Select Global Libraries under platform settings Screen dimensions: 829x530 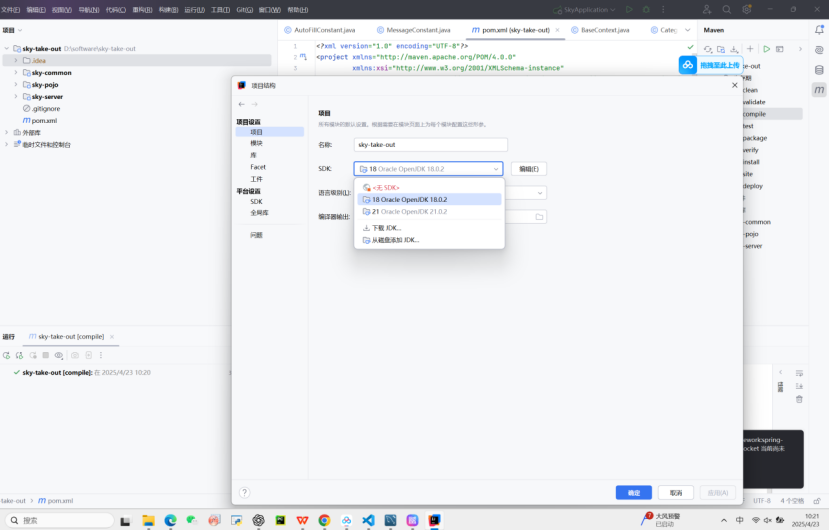click(259, 213)
